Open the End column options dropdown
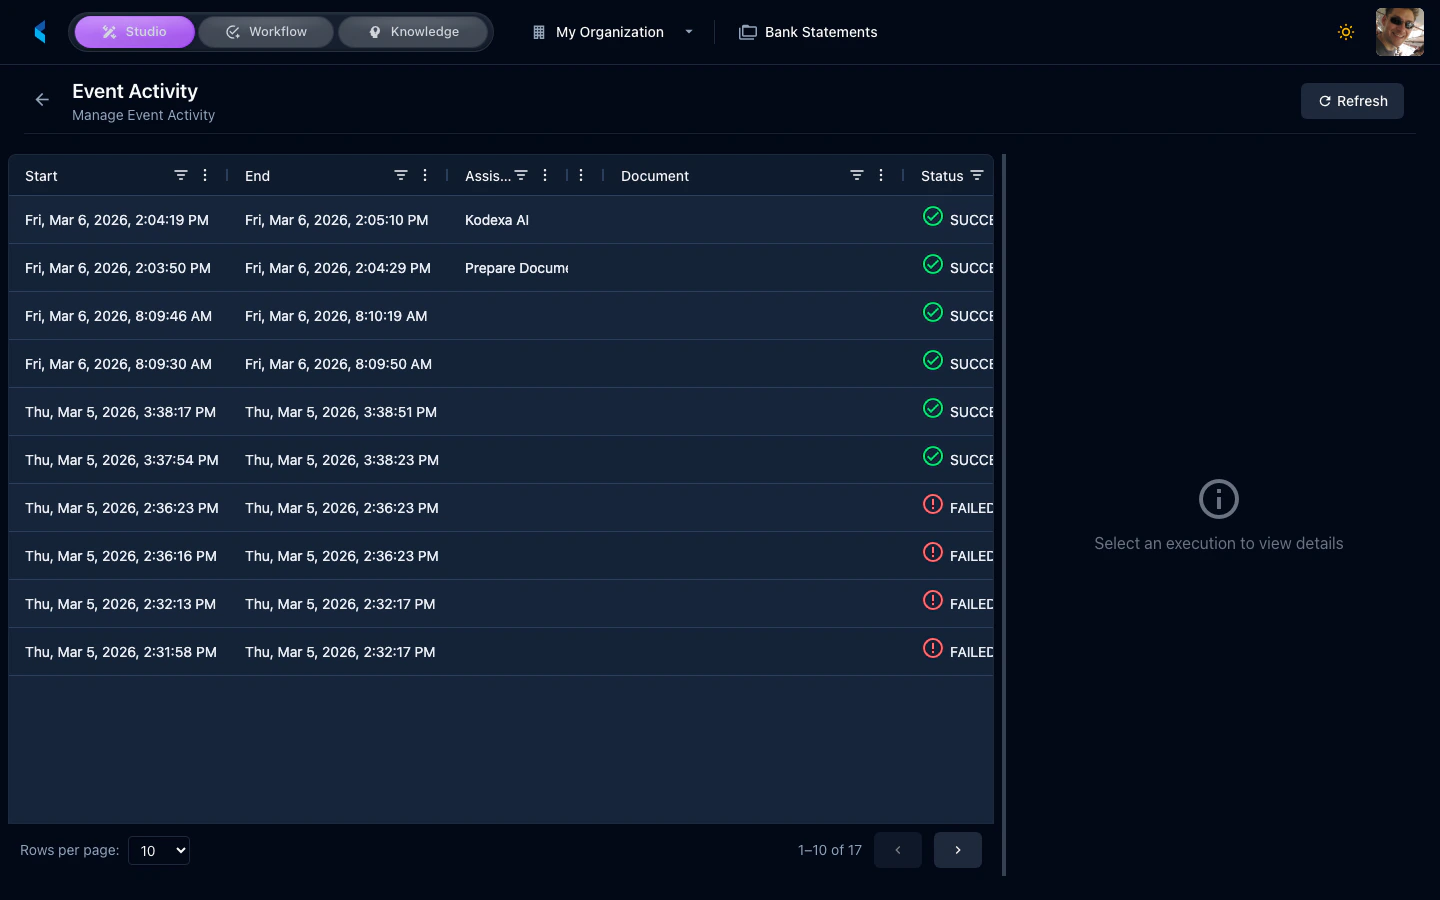This screenshot has height=900, width=1440. click(425, 175)
